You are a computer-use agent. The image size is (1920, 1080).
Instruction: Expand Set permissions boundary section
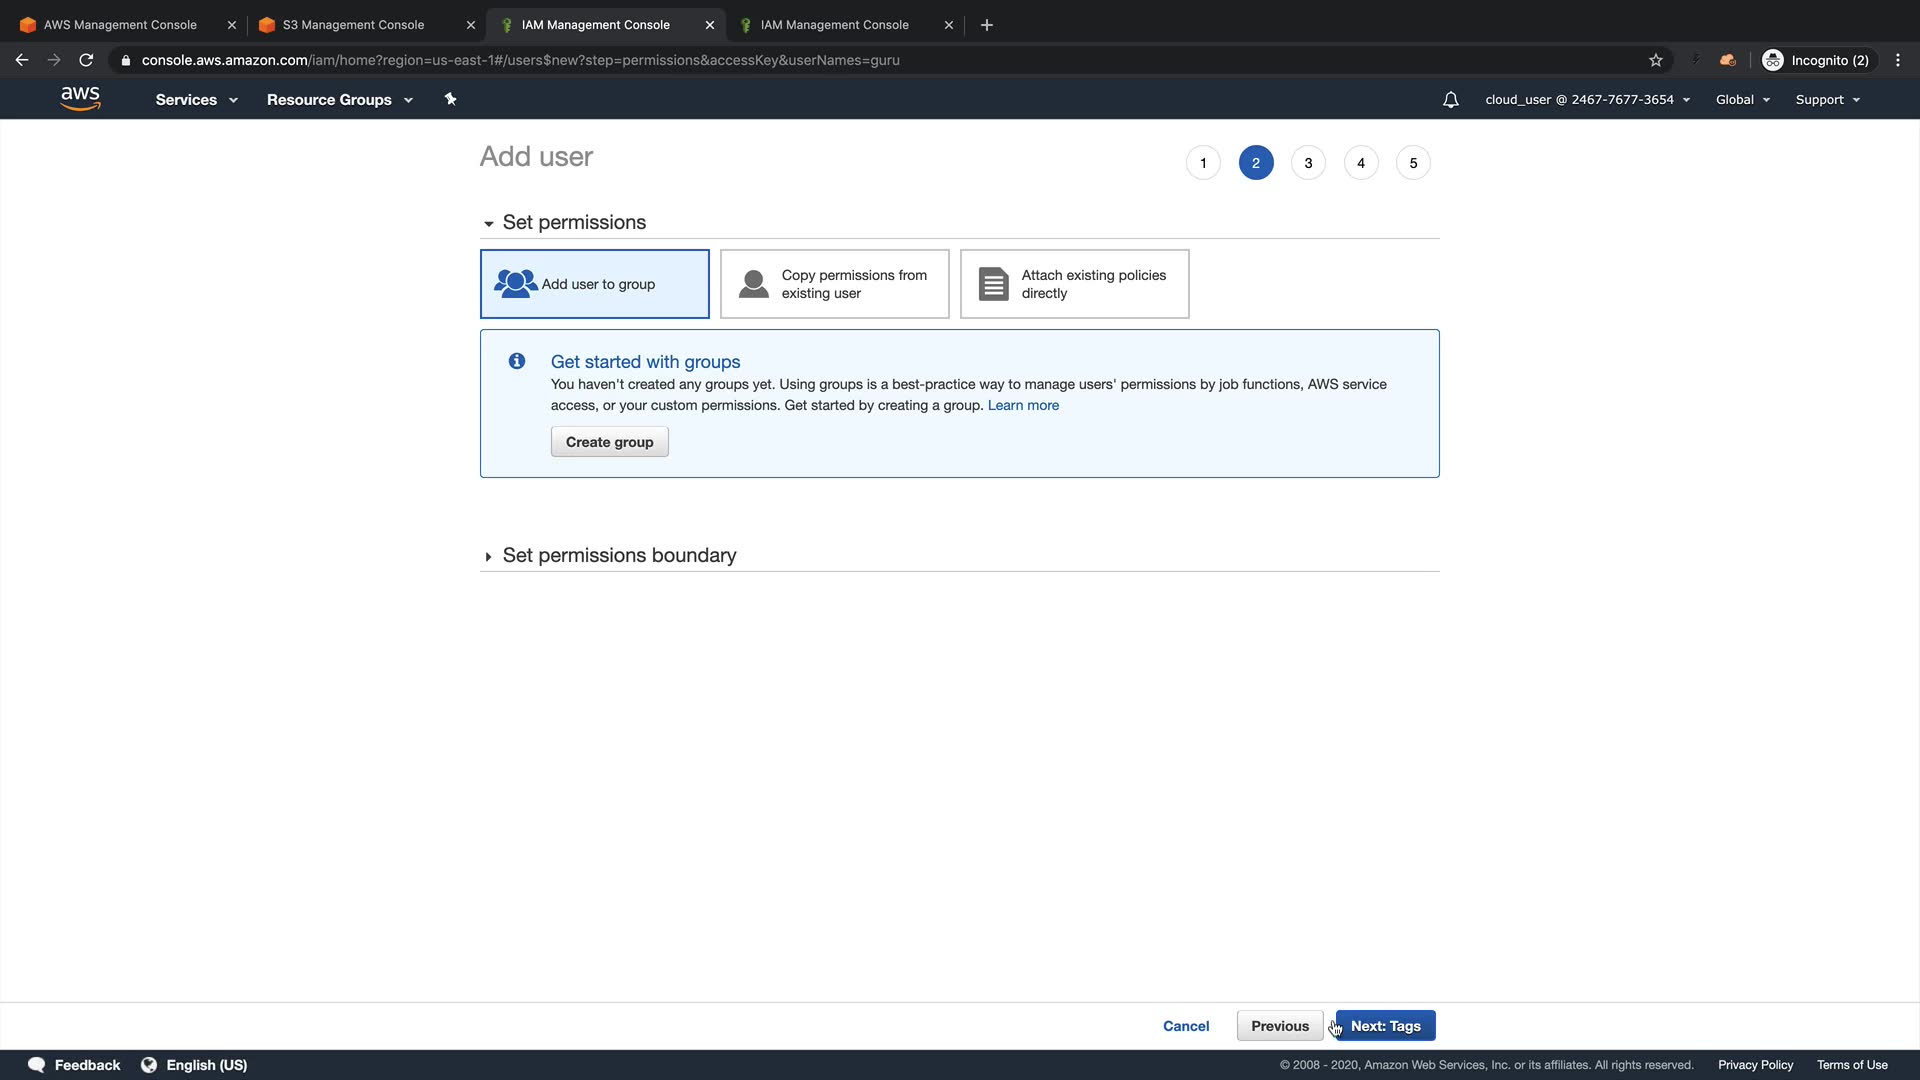click(x=618, y=556)
